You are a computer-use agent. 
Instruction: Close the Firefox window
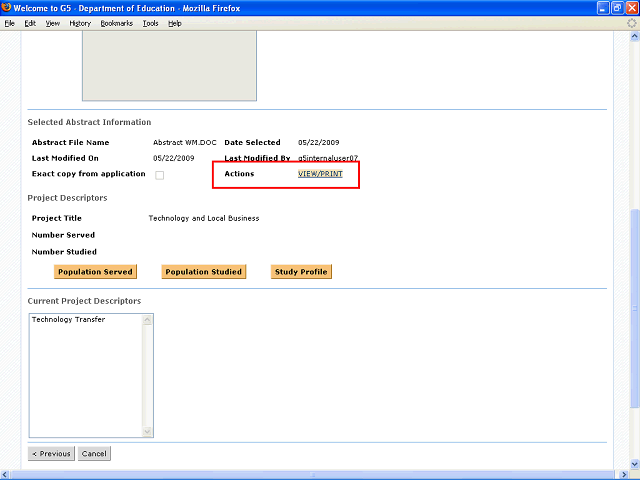(x=632, y=8)
